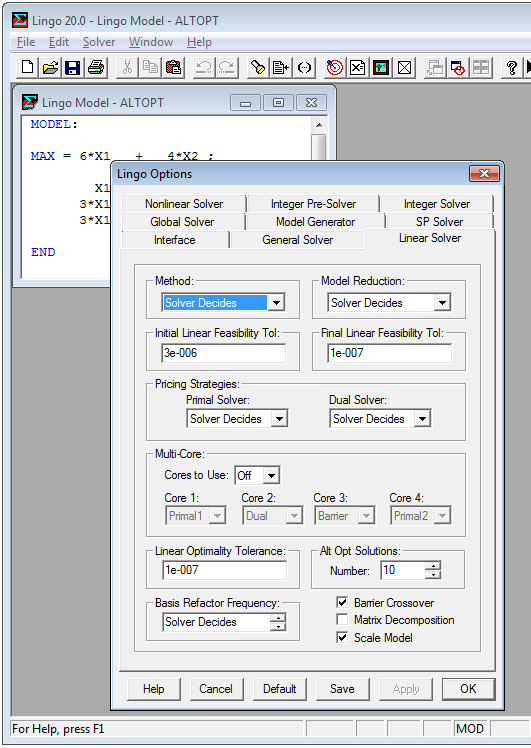The height and width of the screenshot is (748, 531).
Task: Open the Core 1 dropdown showing Primal1
Action: (217, 515)
